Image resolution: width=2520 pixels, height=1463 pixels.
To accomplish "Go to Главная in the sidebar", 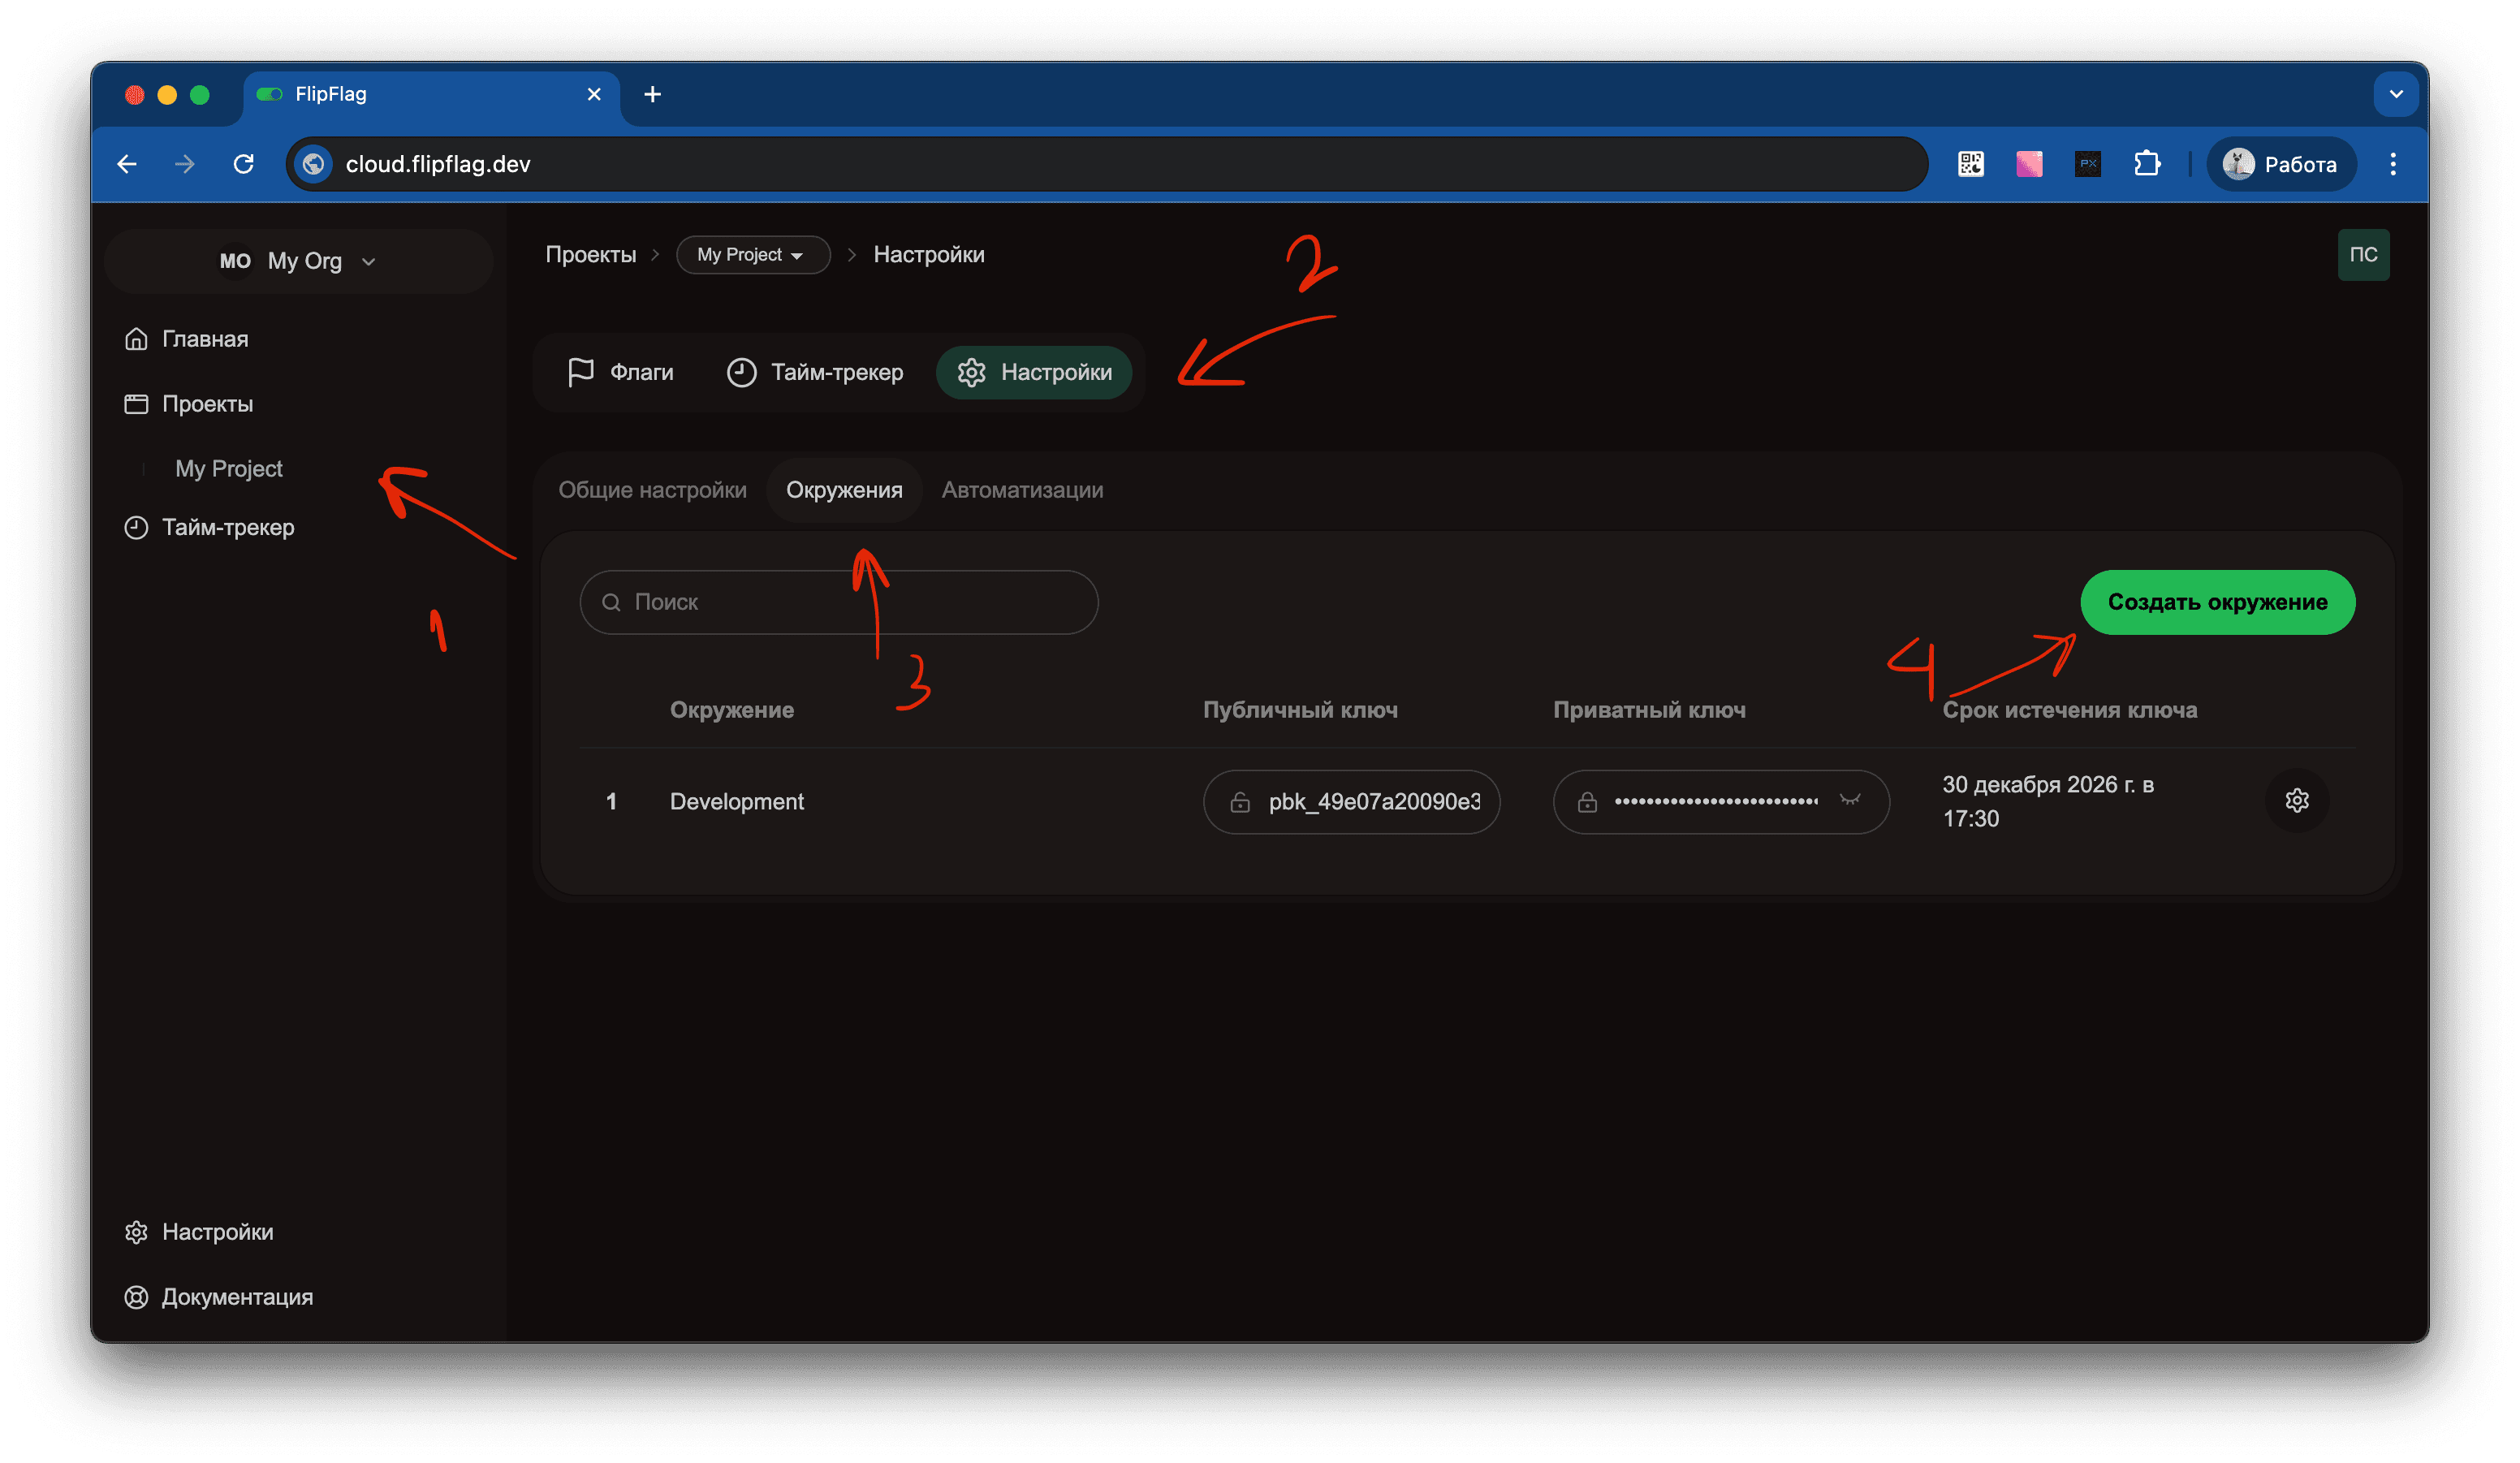I will click(x=204, y=339).
